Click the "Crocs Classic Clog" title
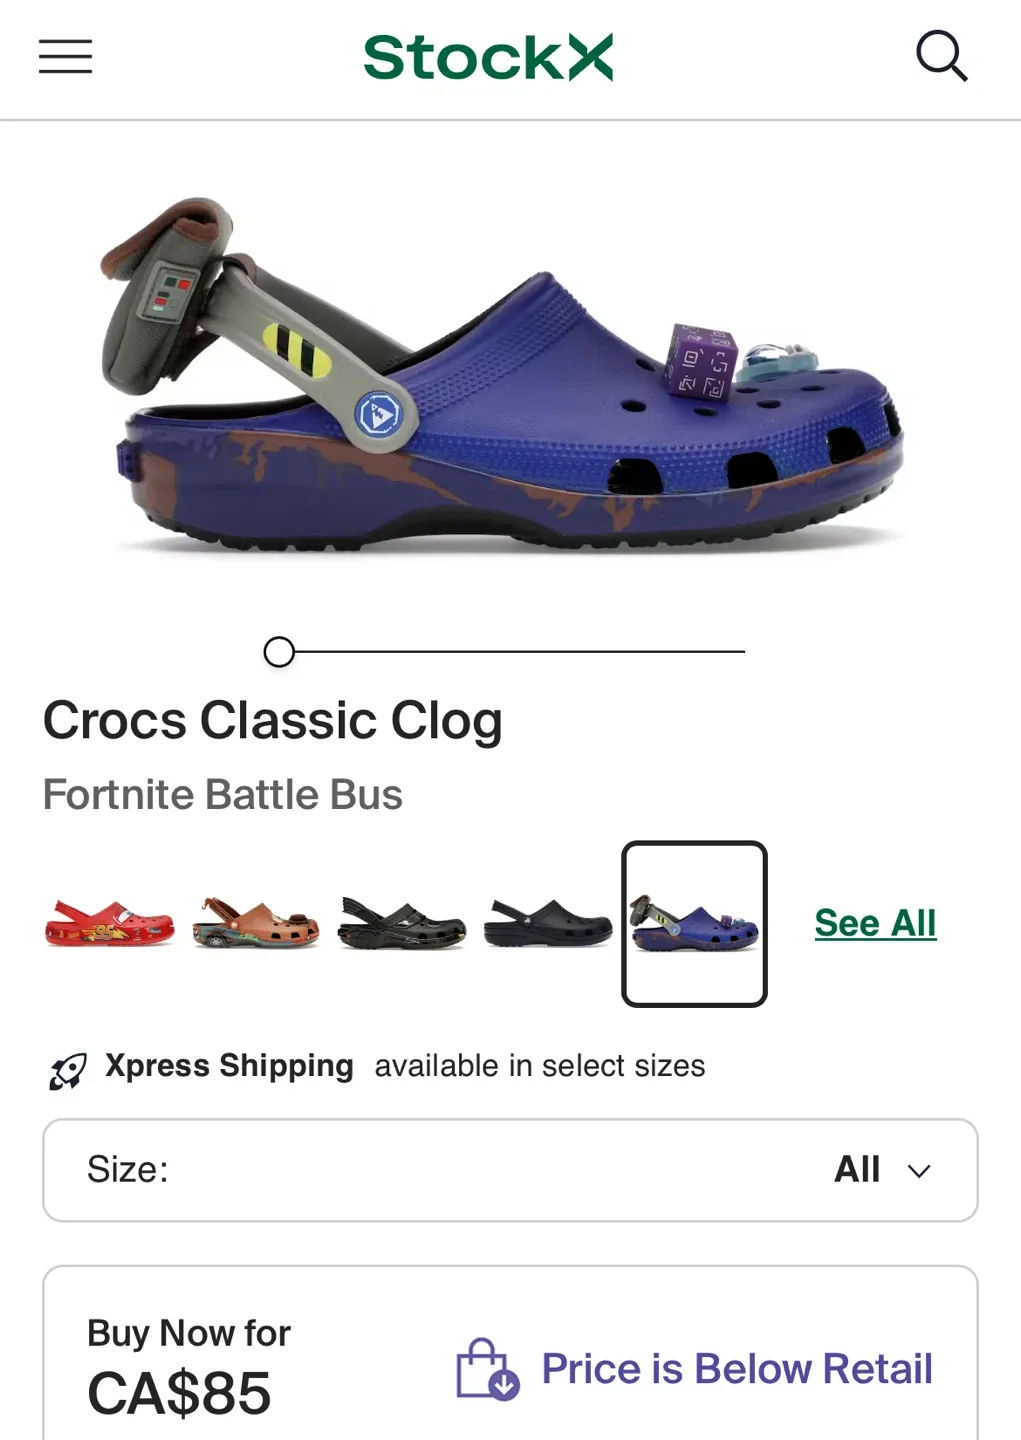Viewport: 1021px width, 1440px height. pyautogui.click(x=272, y=719)
